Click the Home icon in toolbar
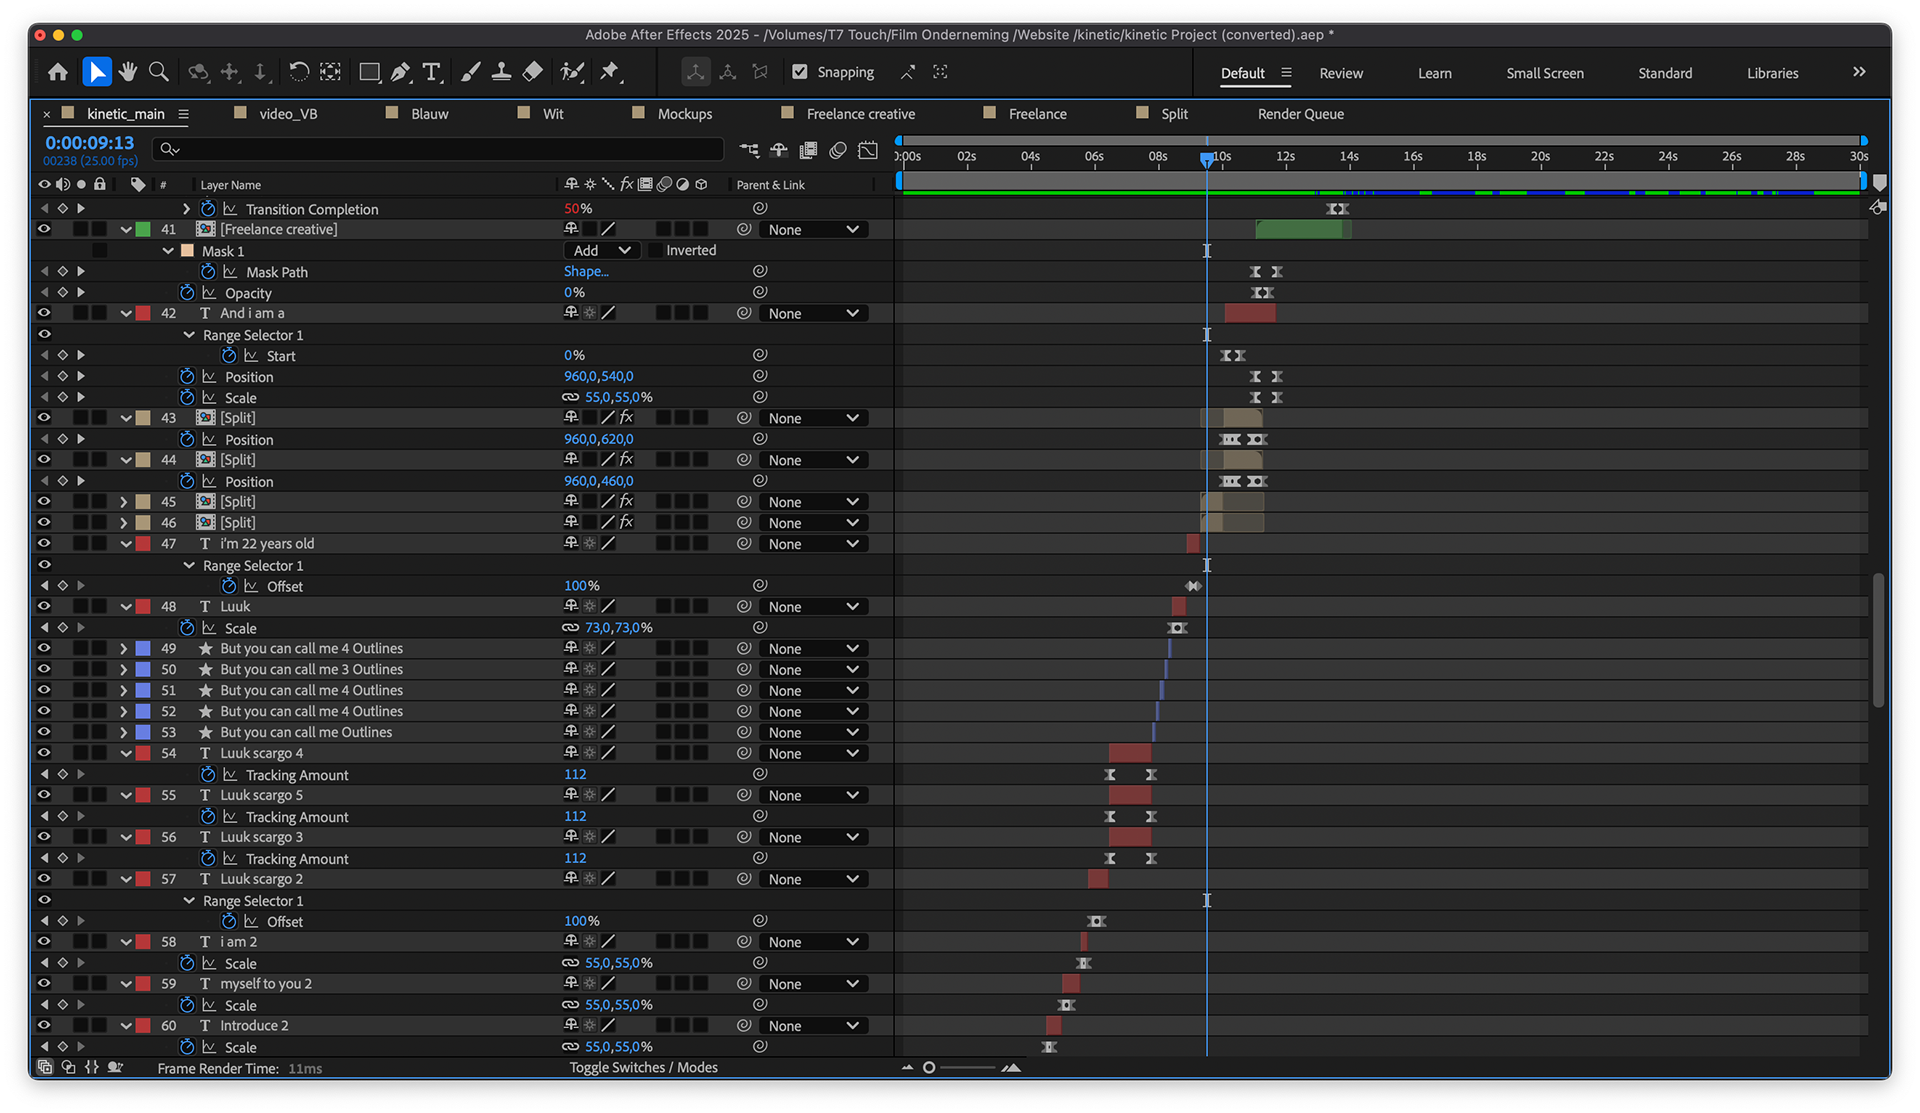 click(x=58, y=72)
